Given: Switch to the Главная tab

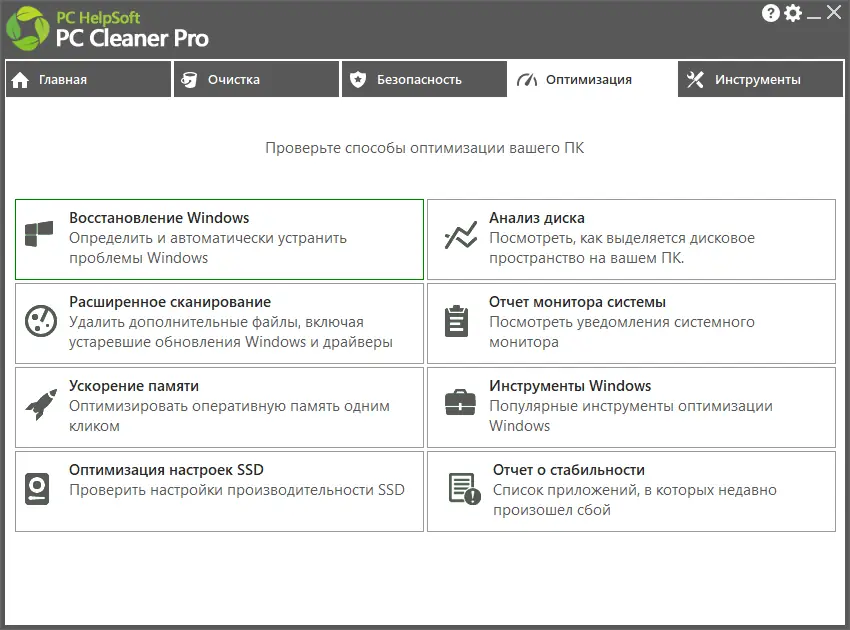Looking at the screenshot, I should click(88, 79).
